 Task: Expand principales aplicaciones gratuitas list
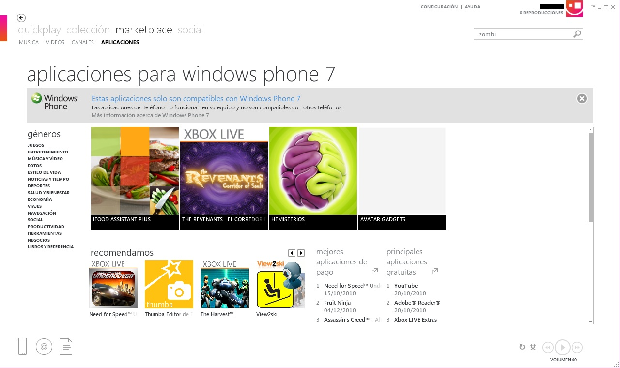pos(435,271)
